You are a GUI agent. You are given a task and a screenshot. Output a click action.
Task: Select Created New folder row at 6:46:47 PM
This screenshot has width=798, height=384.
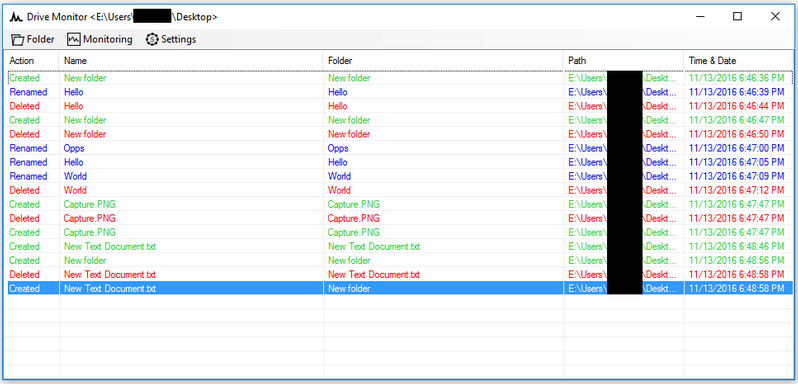(400, 120)
